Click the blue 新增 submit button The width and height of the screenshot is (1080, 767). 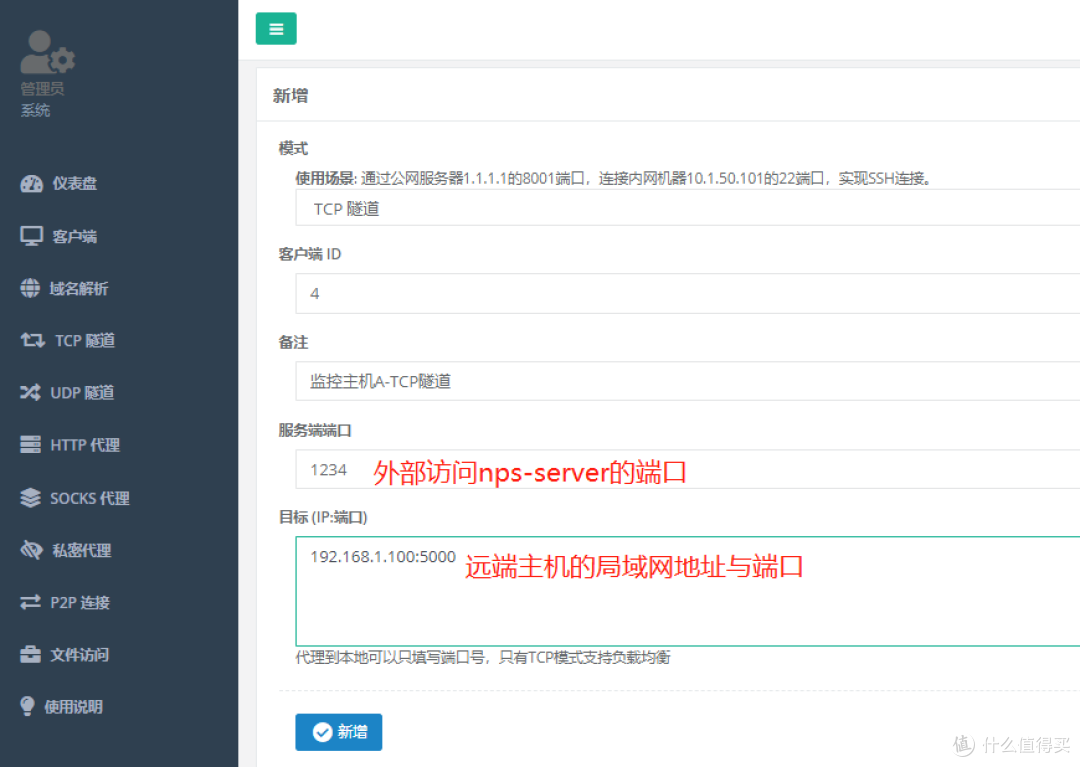[x=339, y=732]
